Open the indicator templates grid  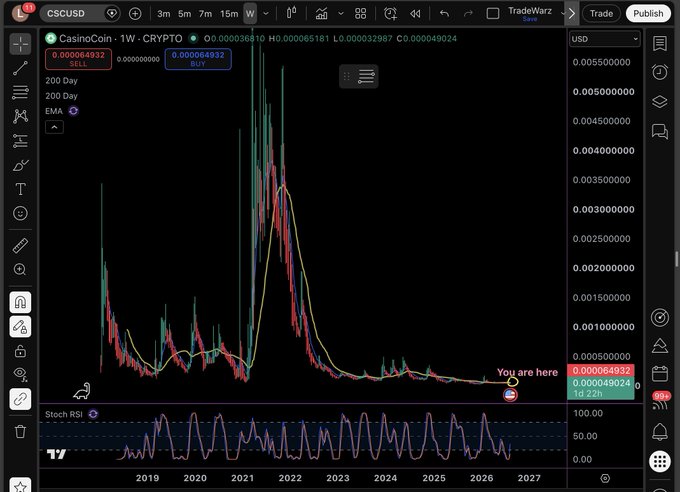[x=360, y=13]
